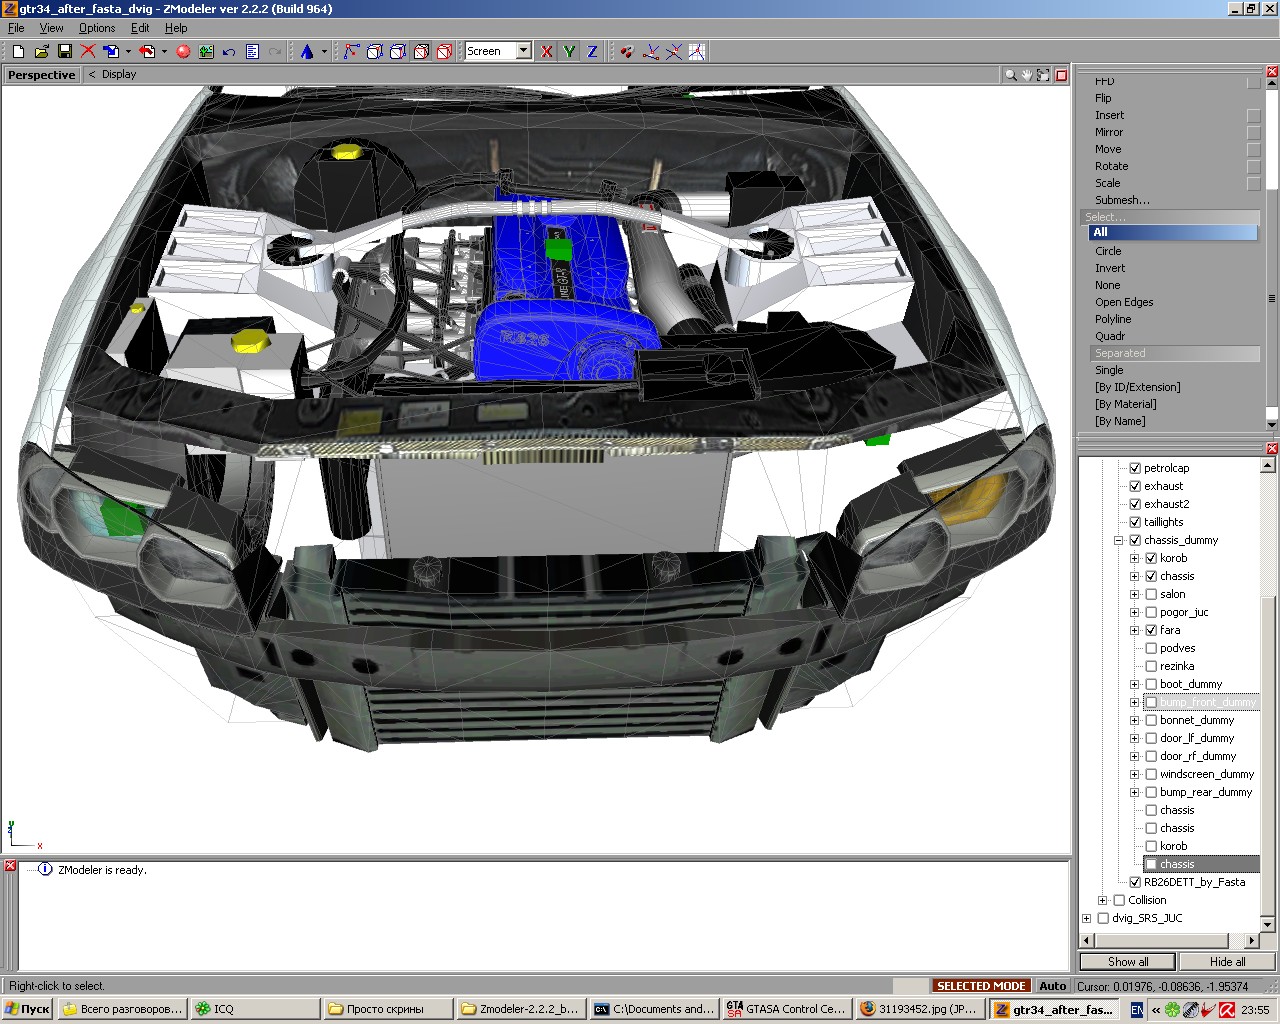The width and height of the screenshot is (1280, 1024).
Task: Toggle the Selected mode red cube icon
Action: tap(444, 51)
